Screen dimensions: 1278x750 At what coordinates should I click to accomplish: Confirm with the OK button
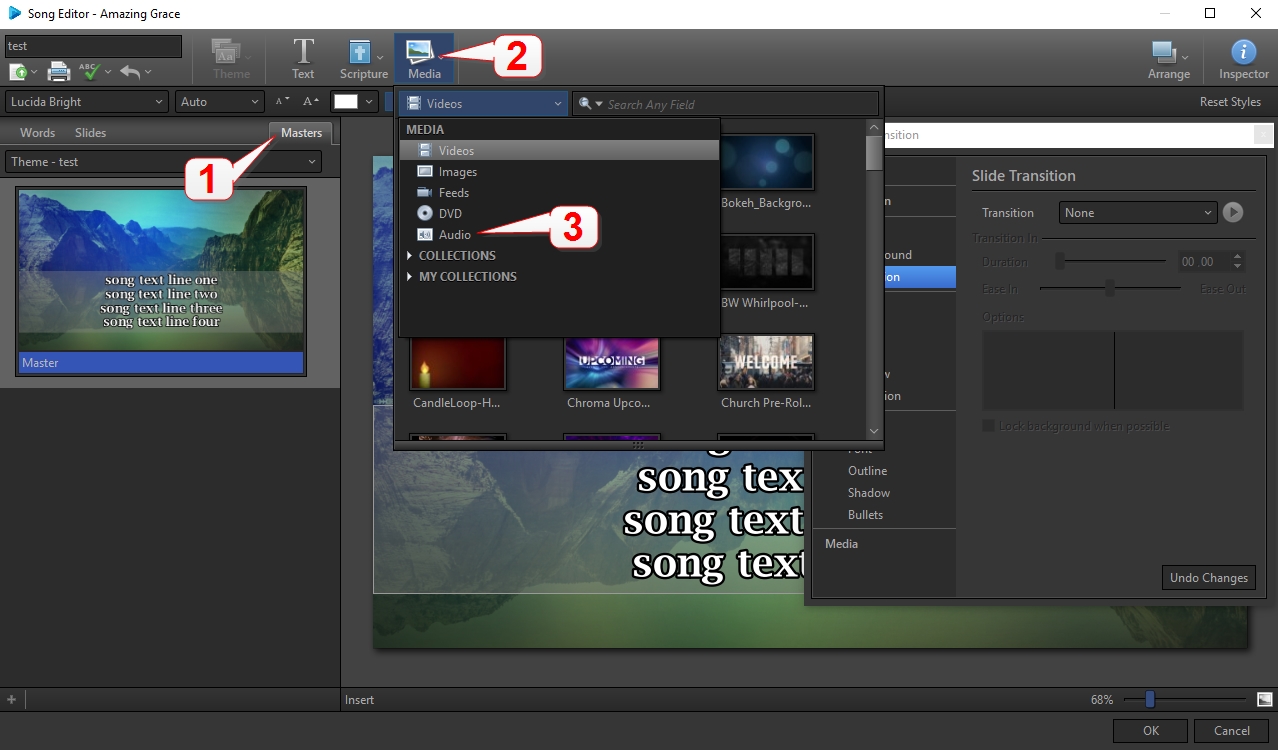tap(1149, 730)
